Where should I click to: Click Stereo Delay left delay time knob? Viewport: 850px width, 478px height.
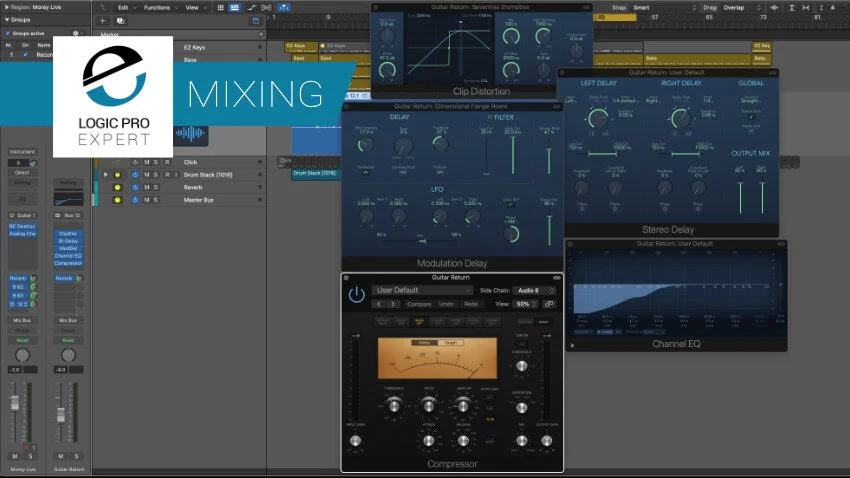[598, 117]
